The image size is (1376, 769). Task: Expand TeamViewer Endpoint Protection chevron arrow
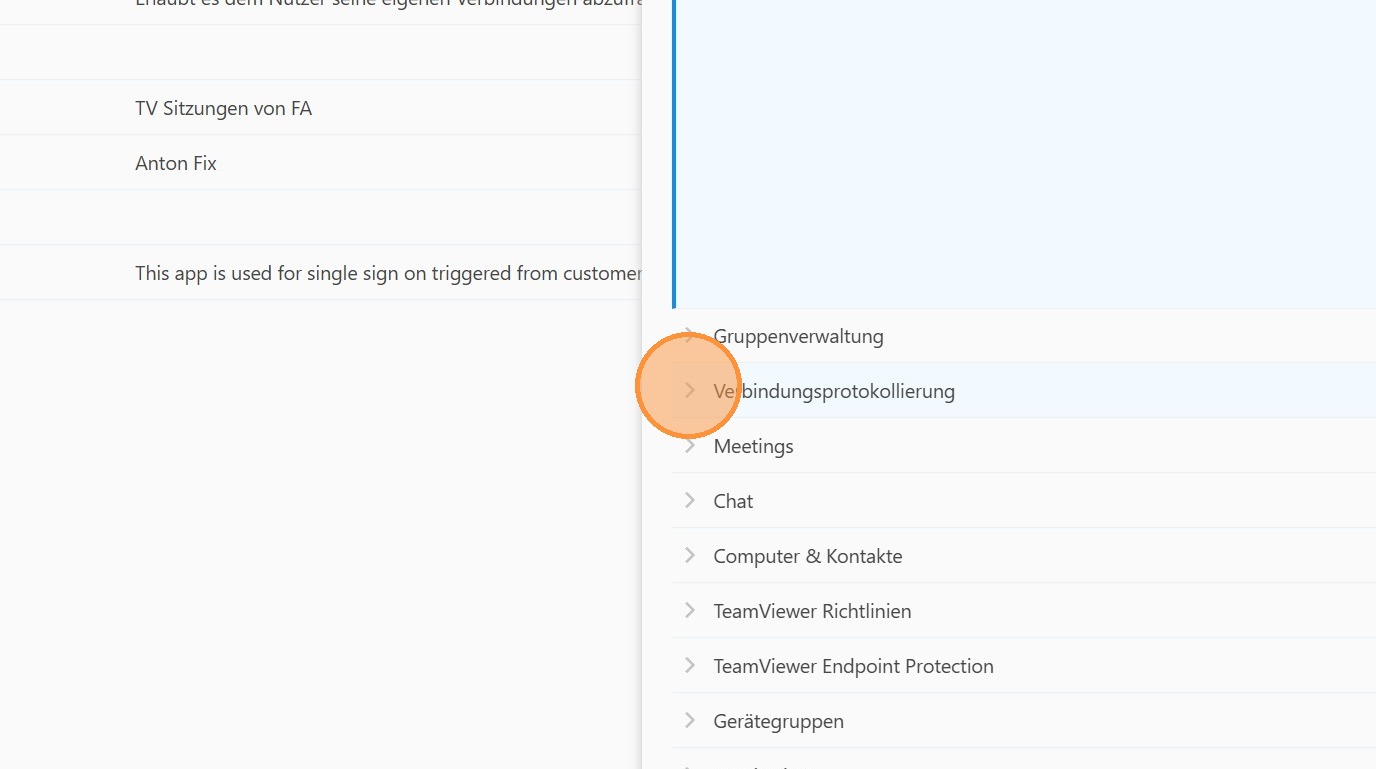(x=689, y=666)
